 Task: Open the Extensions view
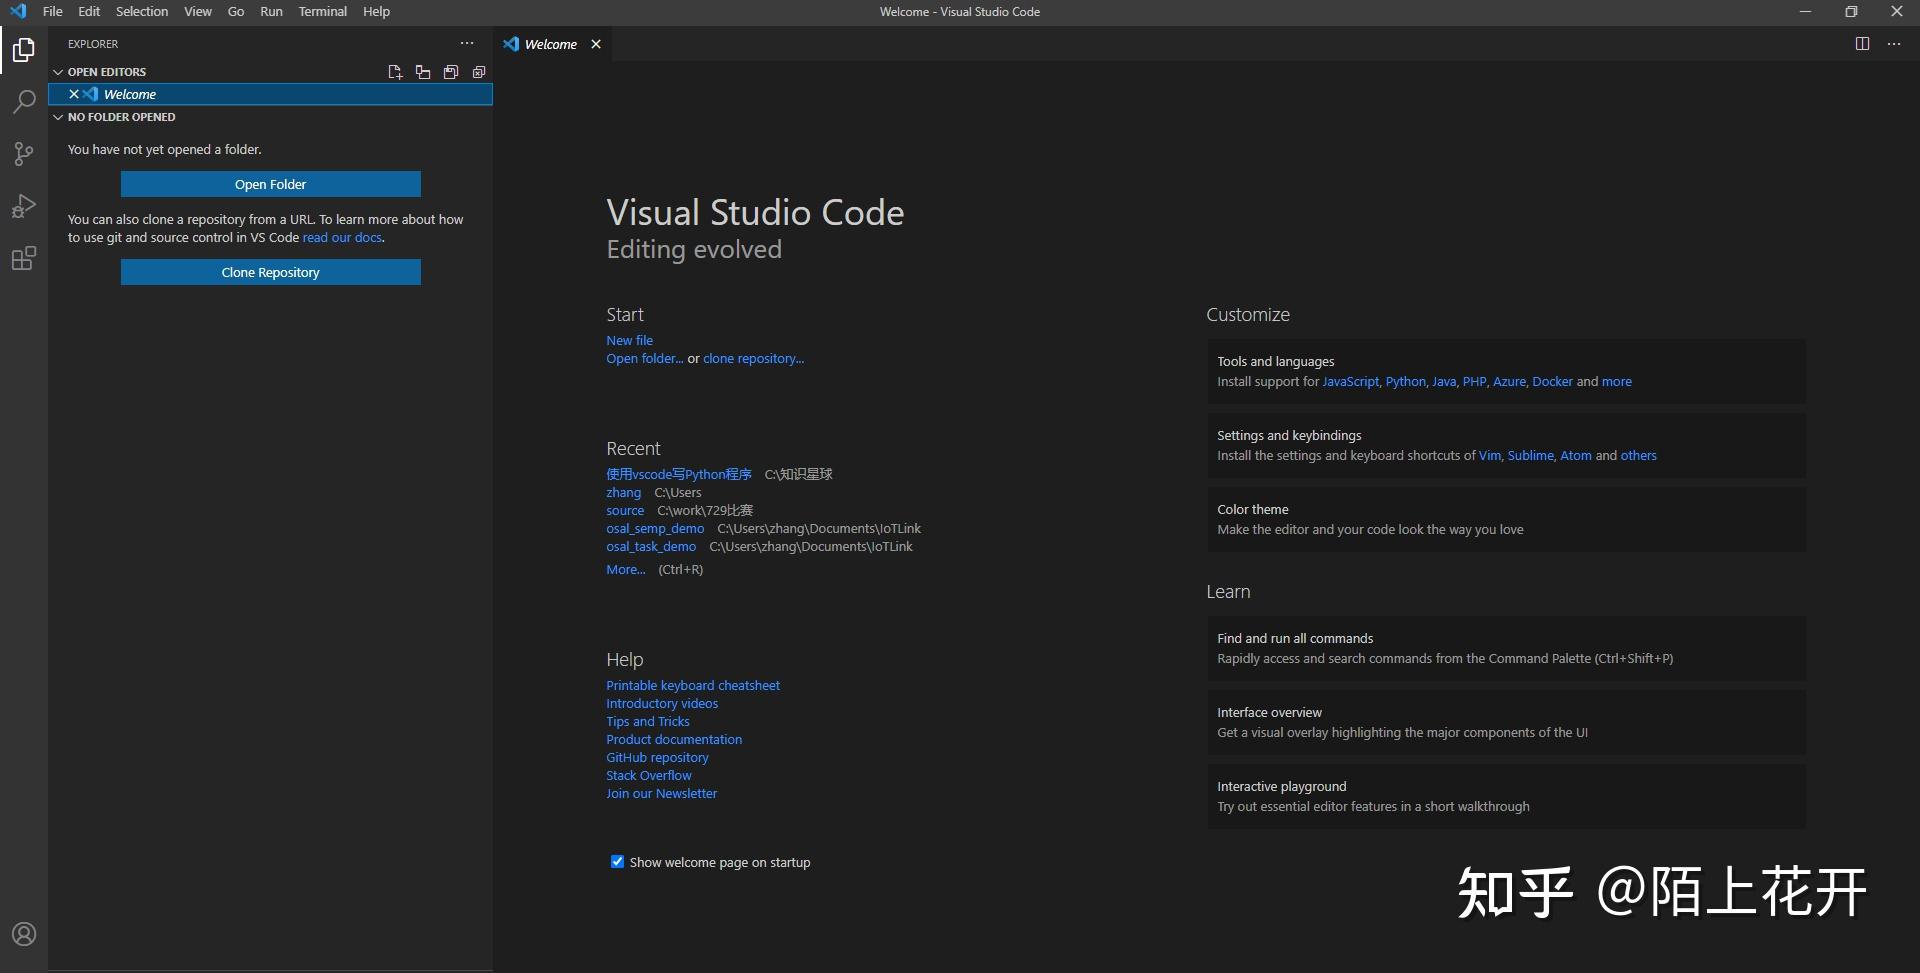(24, 259)
